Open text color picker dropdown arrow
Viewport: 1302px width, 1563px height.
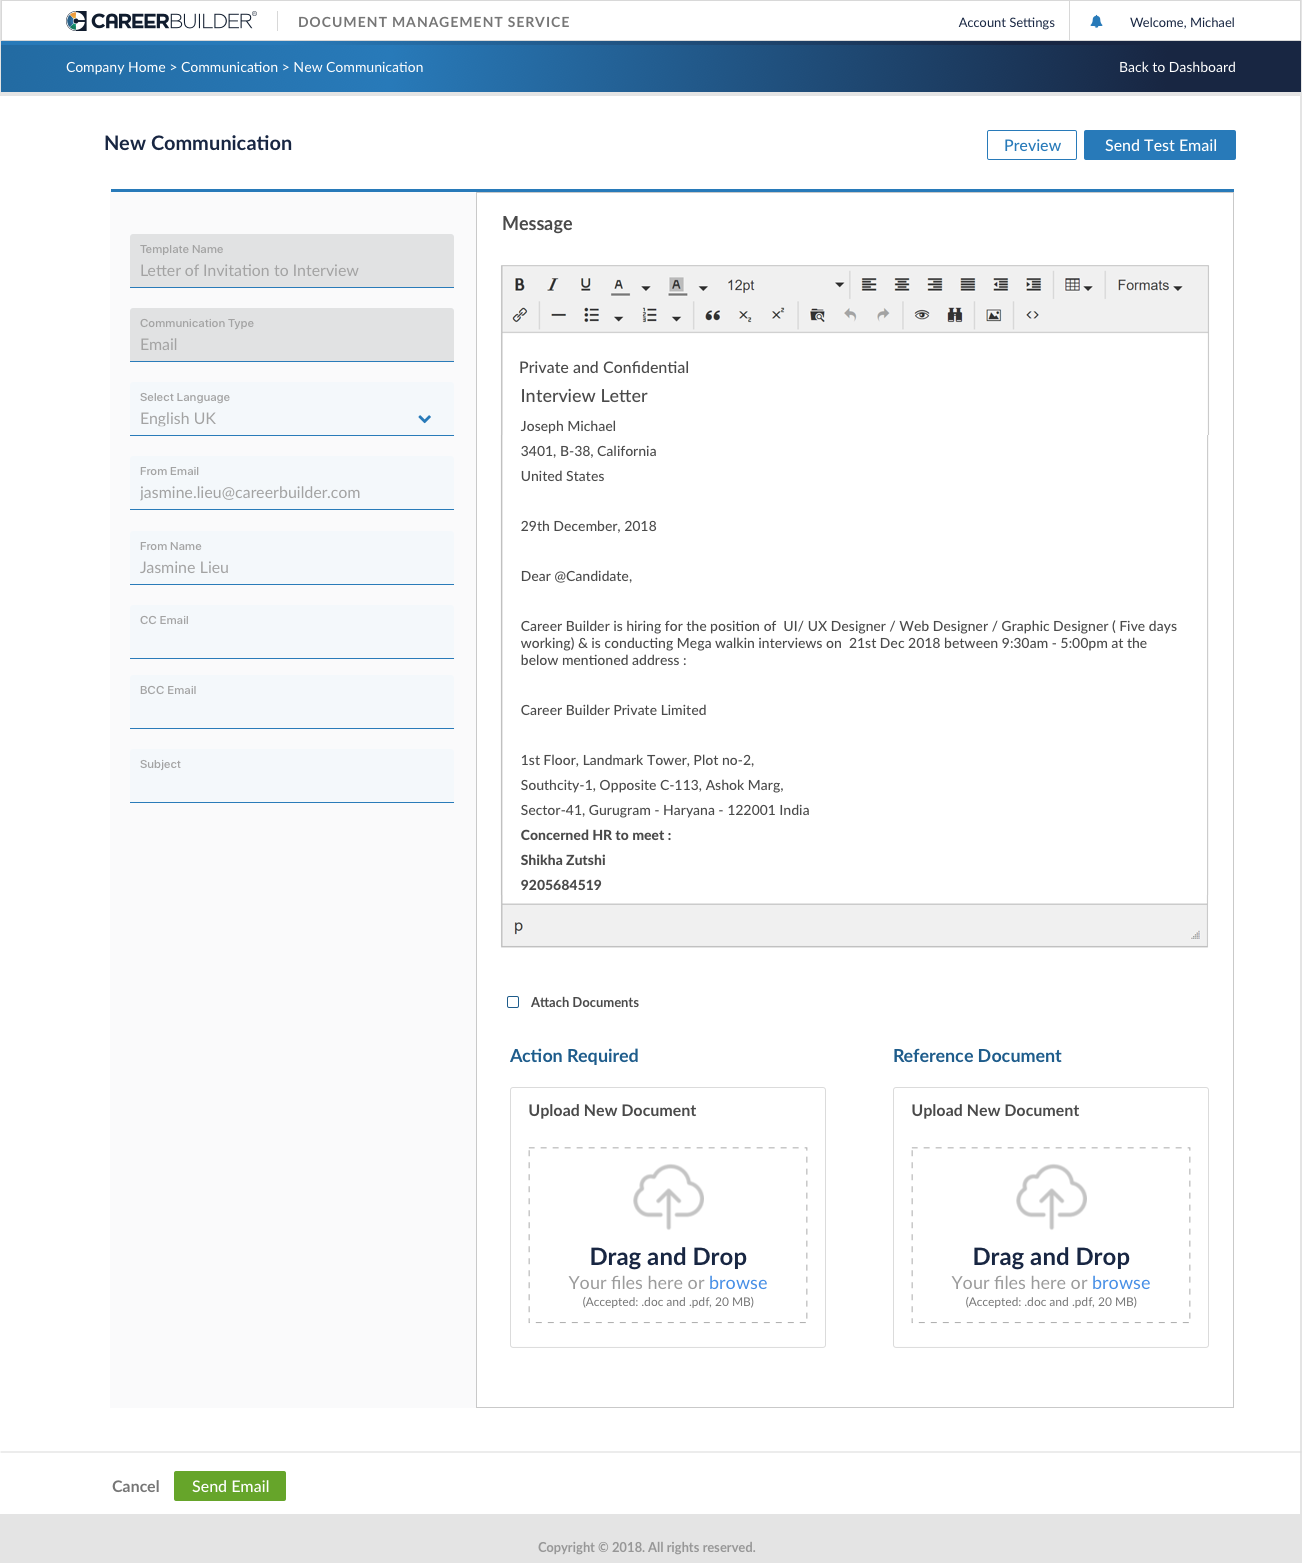(x=646, y=287)
